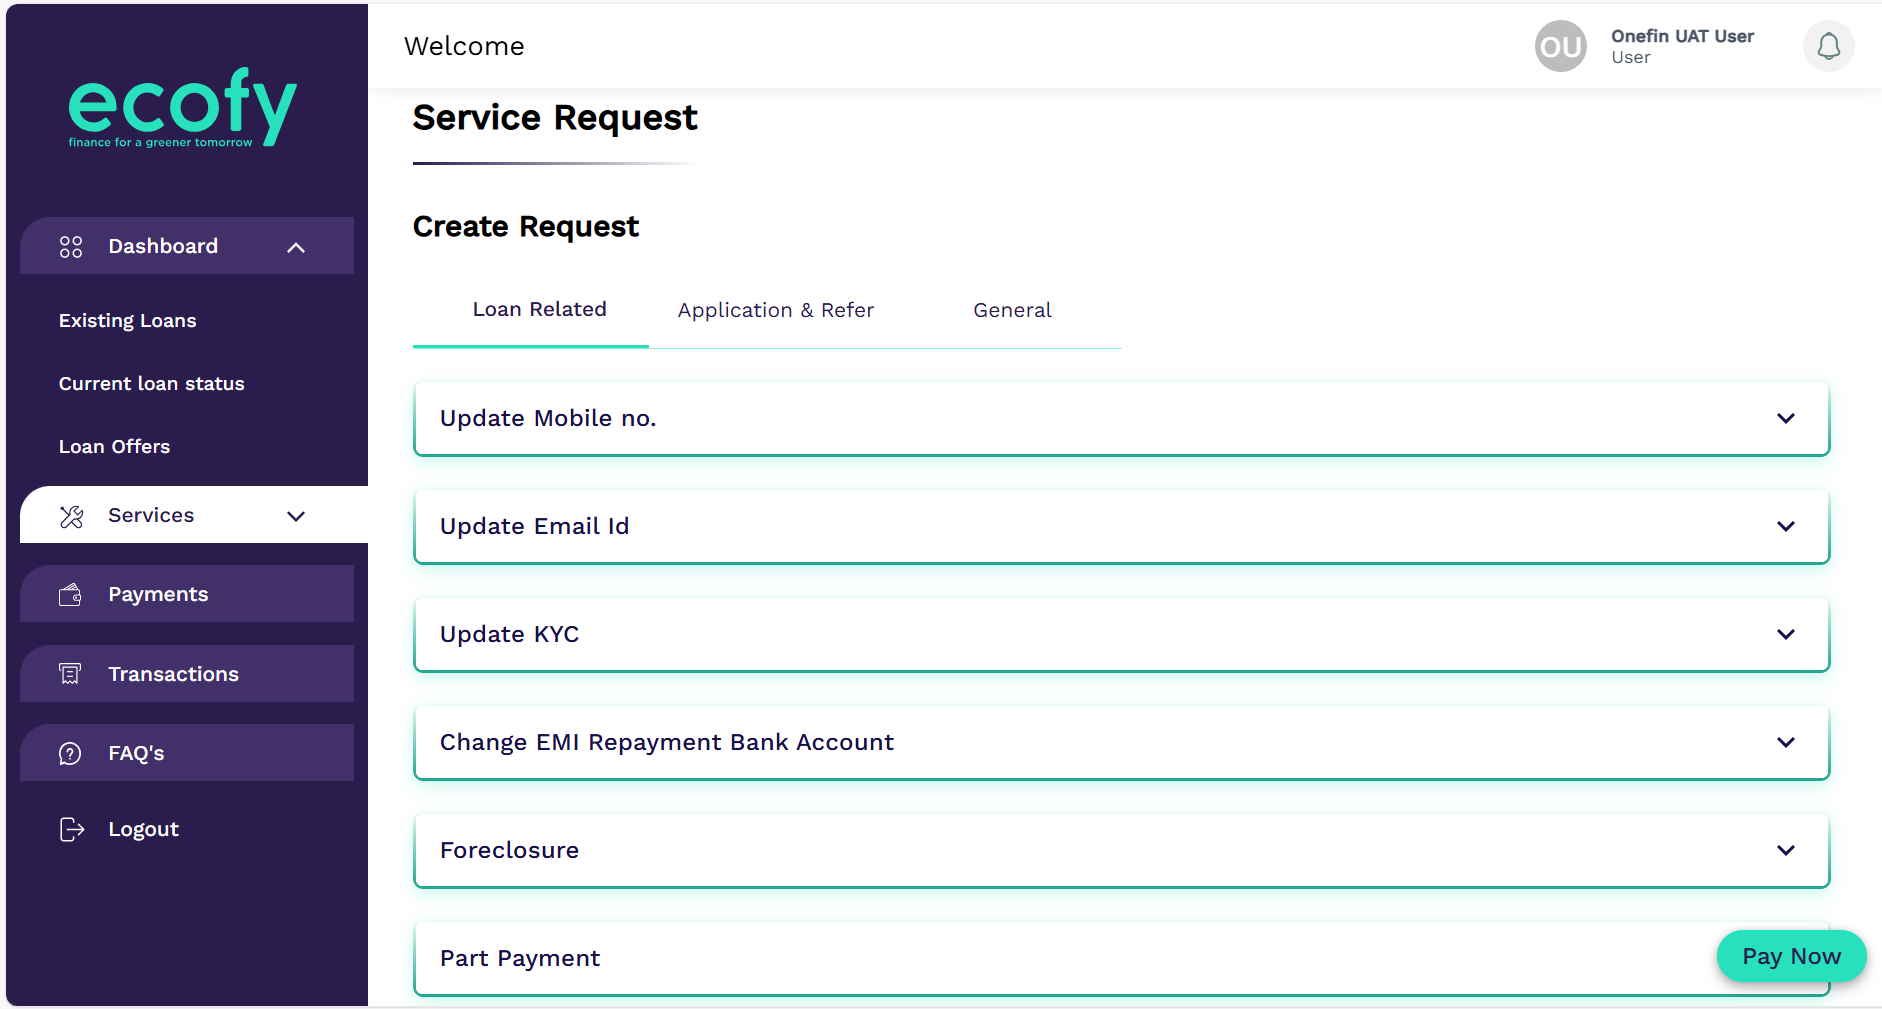Click the Services tools icon
Viewport: 1882px width, 1009px height.
pyautogui.click(x=72, y=516)
